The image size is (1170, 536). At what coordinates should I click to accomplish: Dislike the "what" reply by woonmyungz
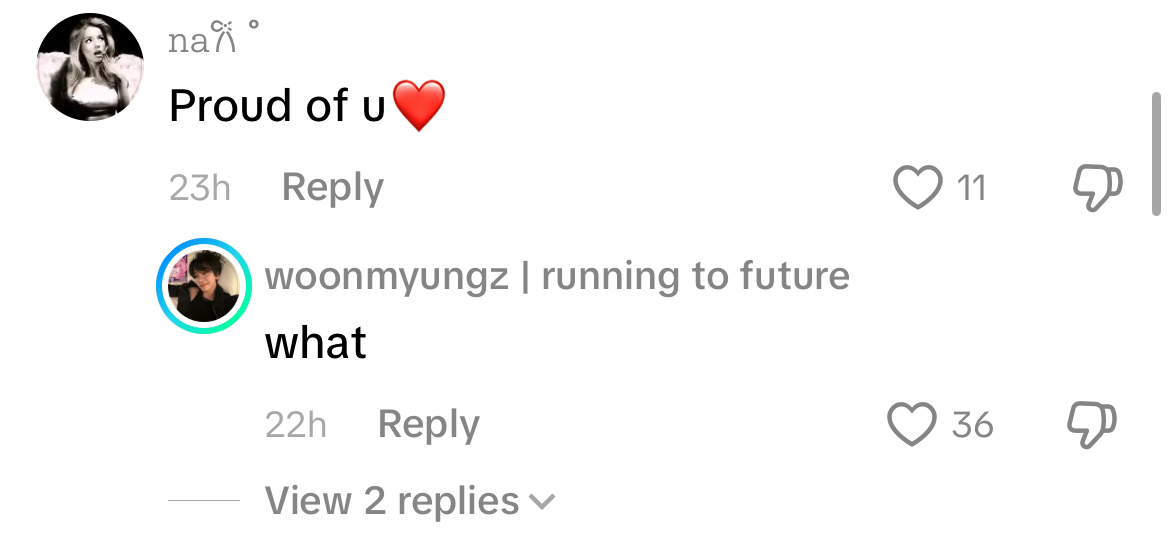pyautogui.click(x=1093, y=425)
